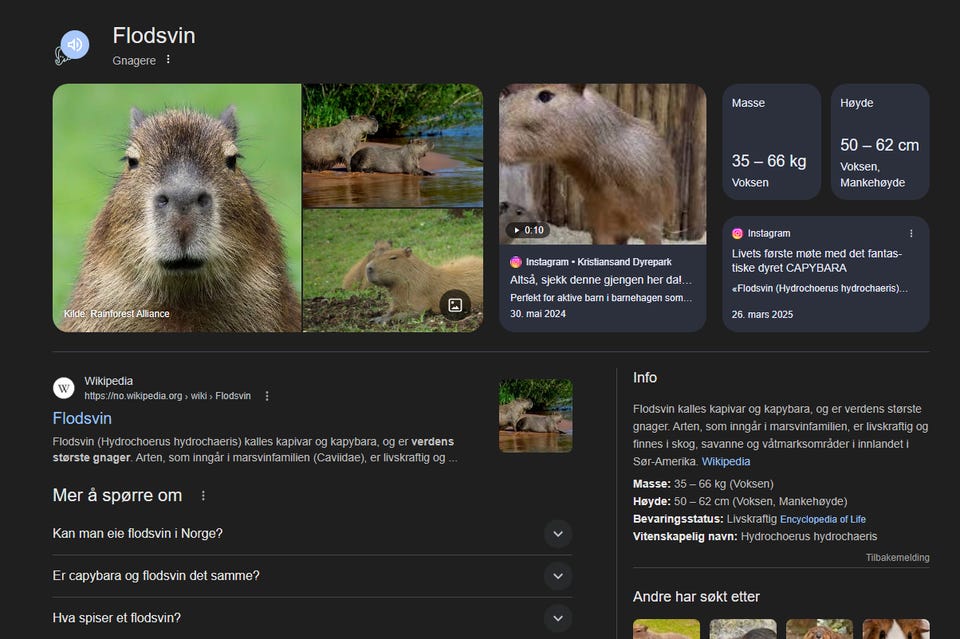This screenshot has width=960, height=639.
Task: Follow the Wikipedia link in Info panel
Action: 725,461
